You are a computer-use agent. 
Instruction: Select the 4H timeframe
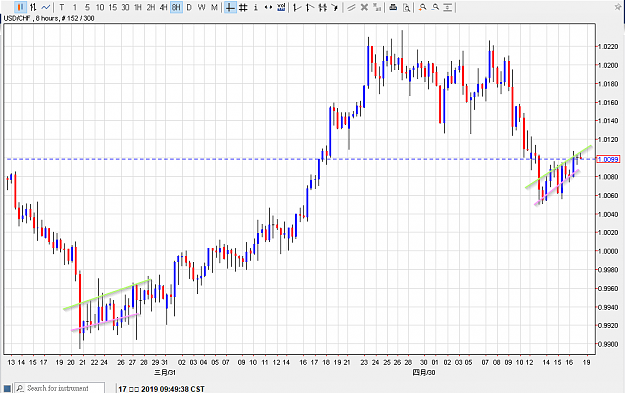tap(163, 7)
